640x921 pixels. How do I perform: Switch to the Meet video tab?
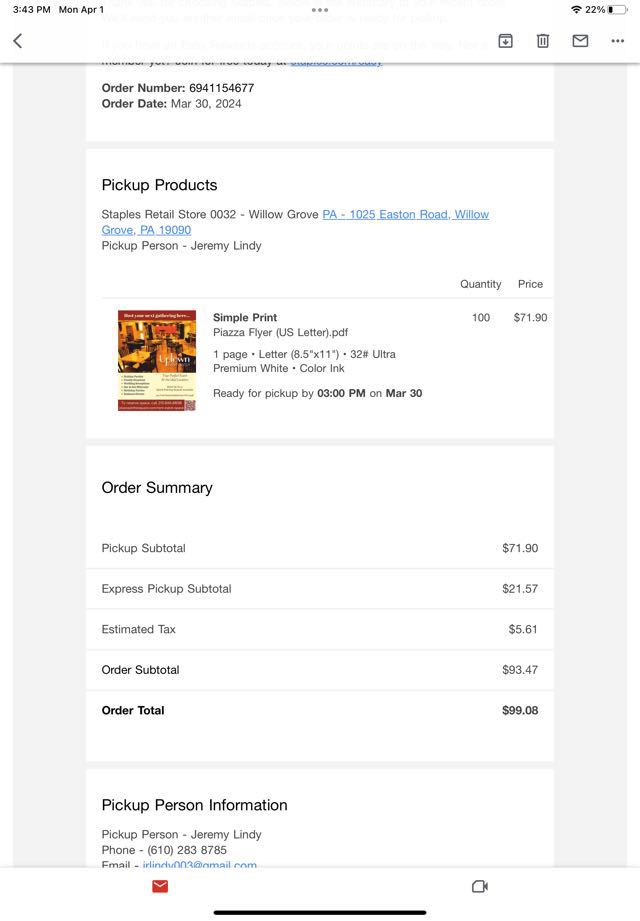point(479,886)
